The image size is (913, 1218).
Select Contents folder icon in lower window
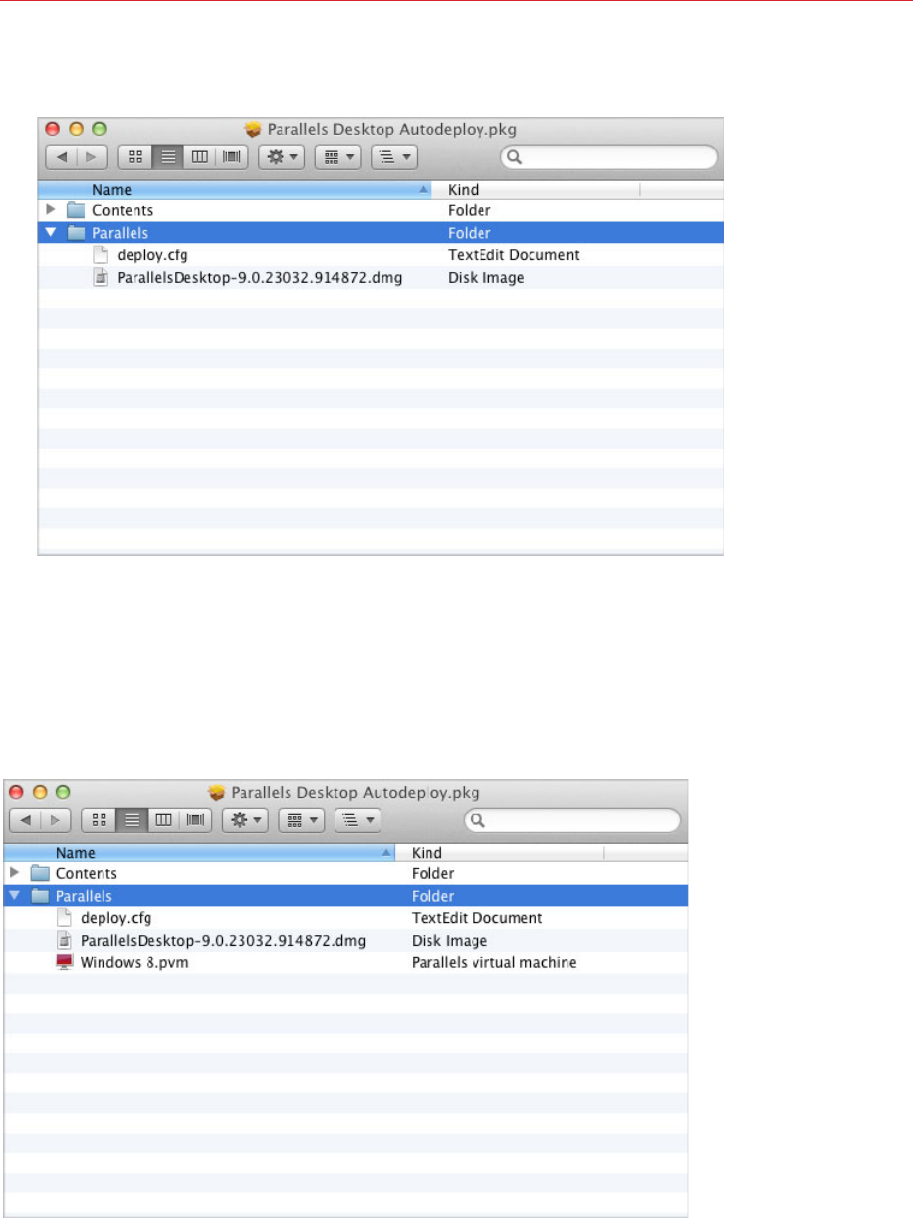pyautogui.click(x=40, y=873)
